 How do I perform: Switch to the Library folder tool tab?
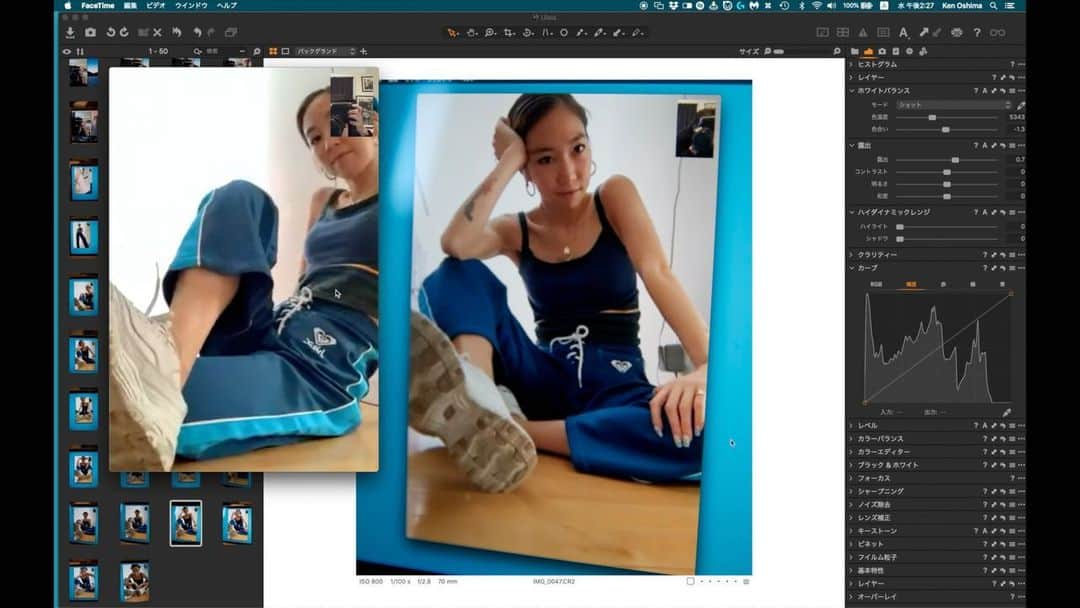(x=855, y=52)
